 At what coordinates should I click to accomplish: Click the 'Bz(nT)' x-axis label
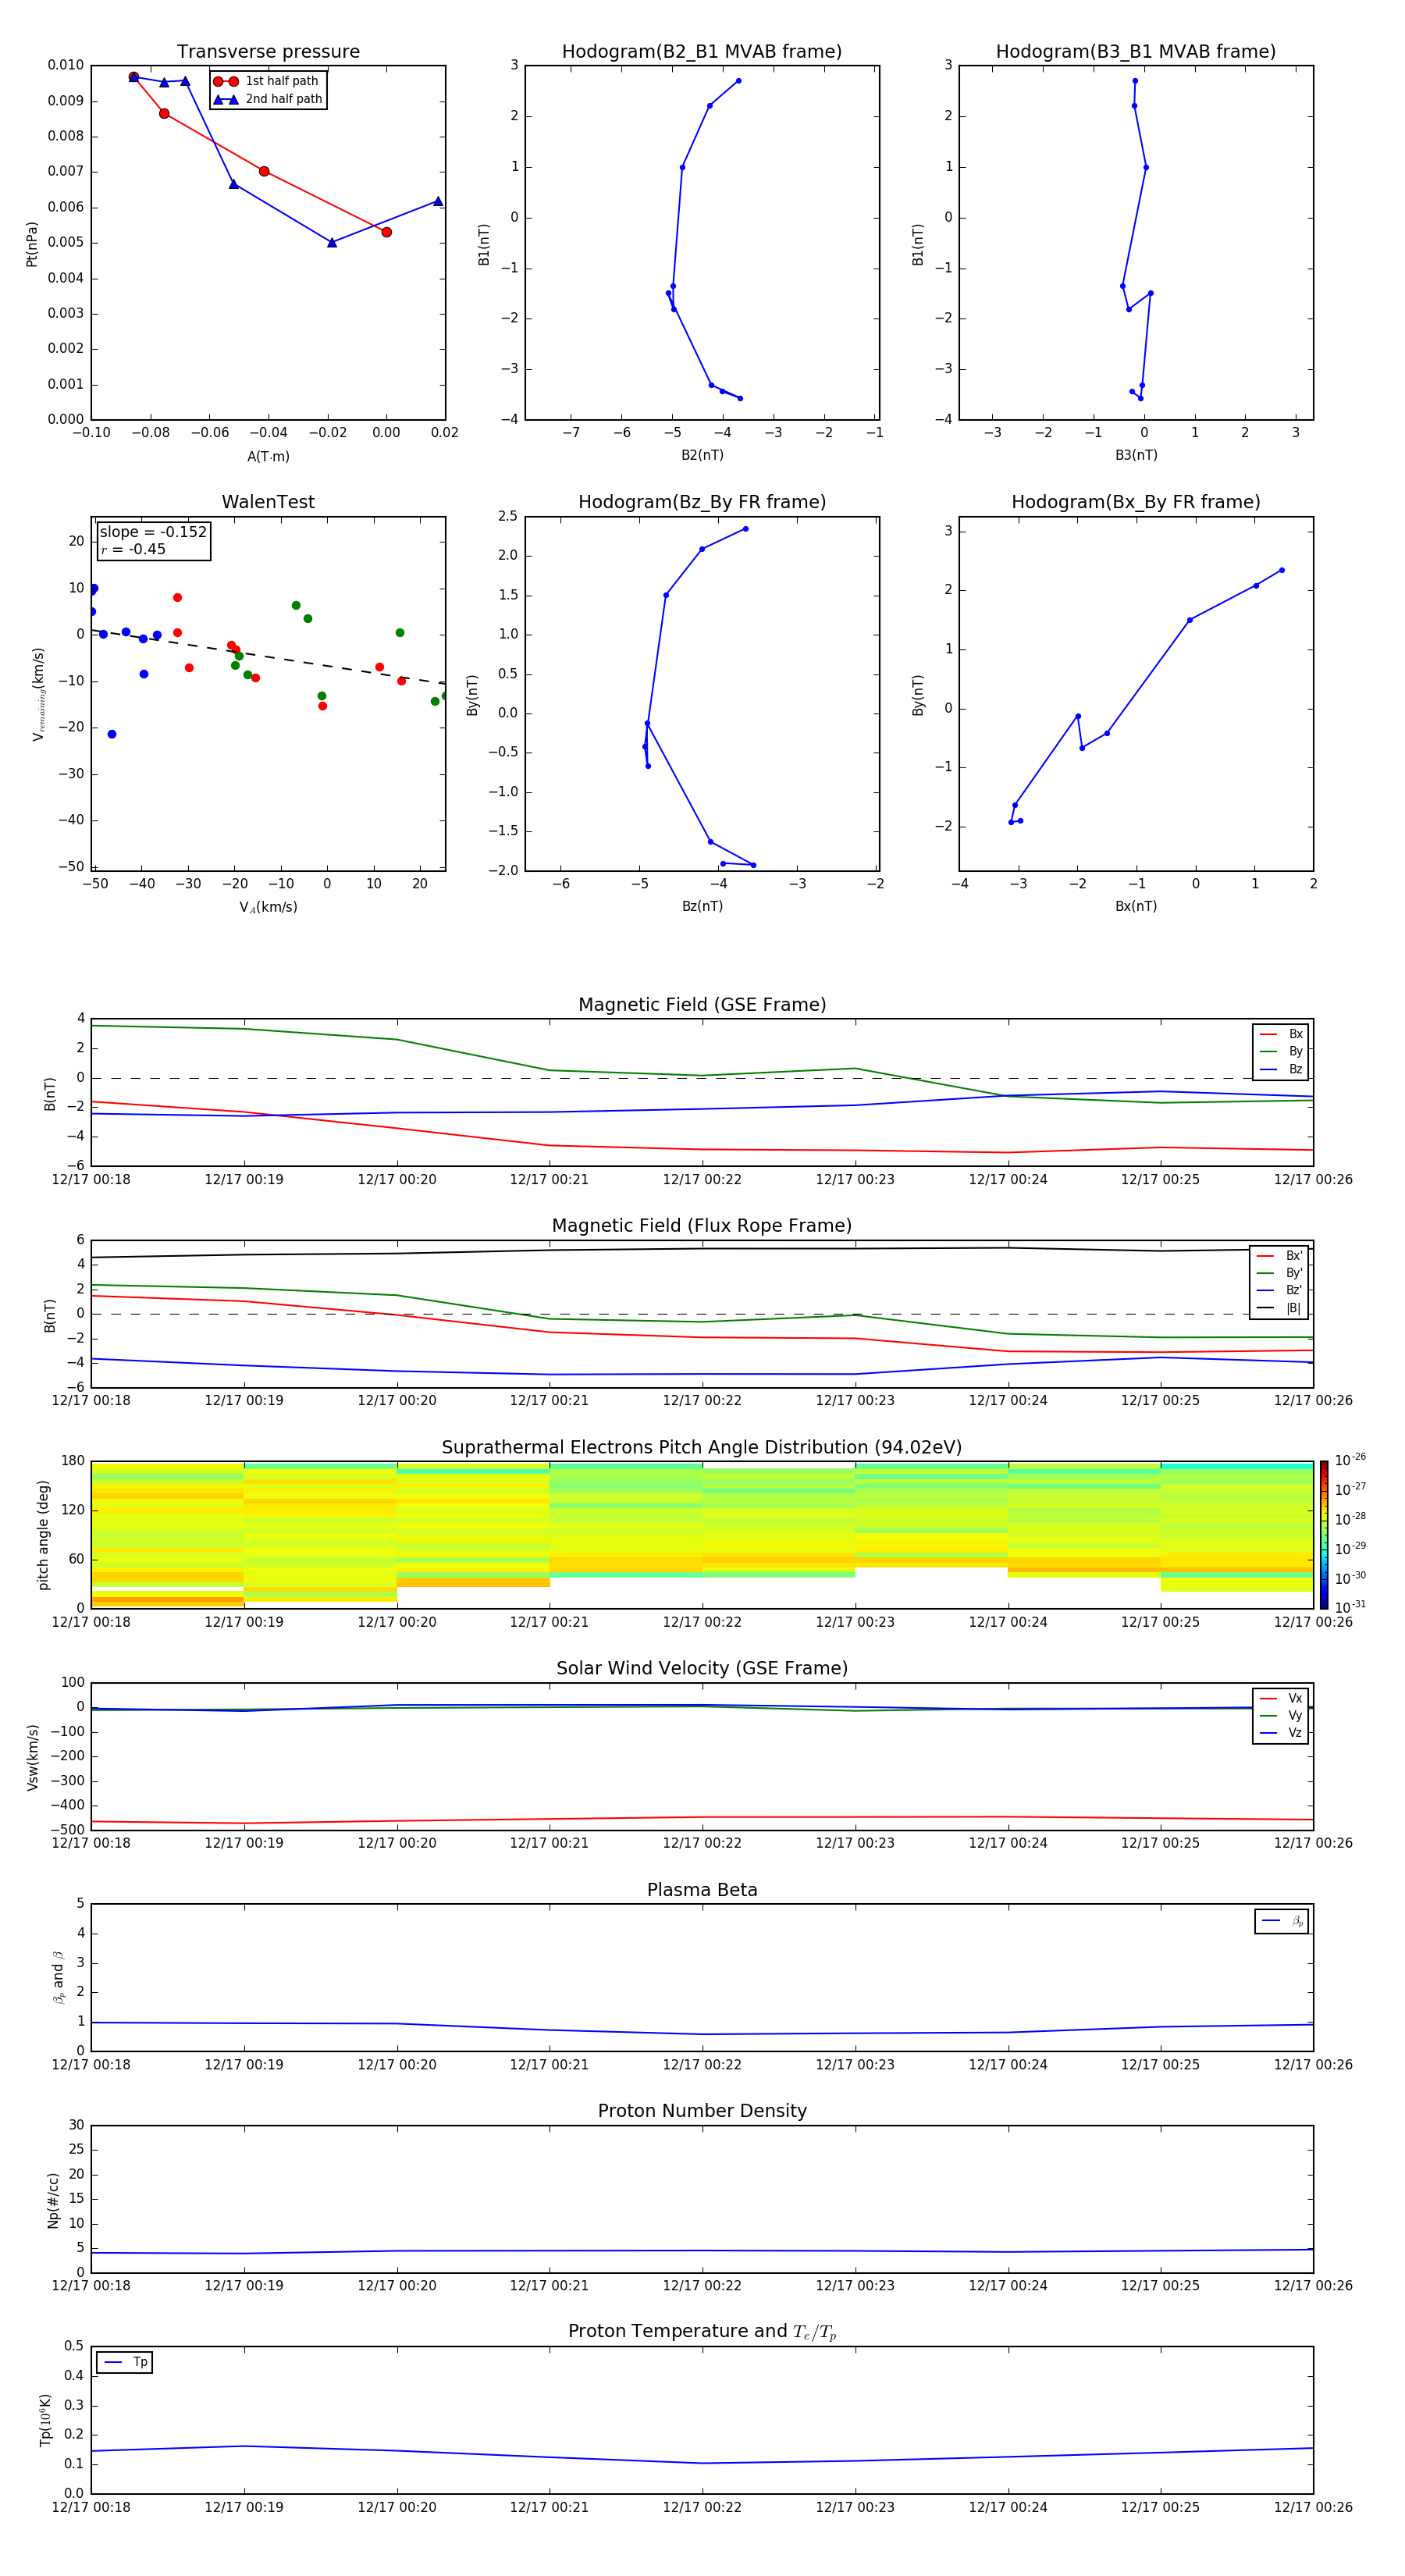click(x=702, y=906)
